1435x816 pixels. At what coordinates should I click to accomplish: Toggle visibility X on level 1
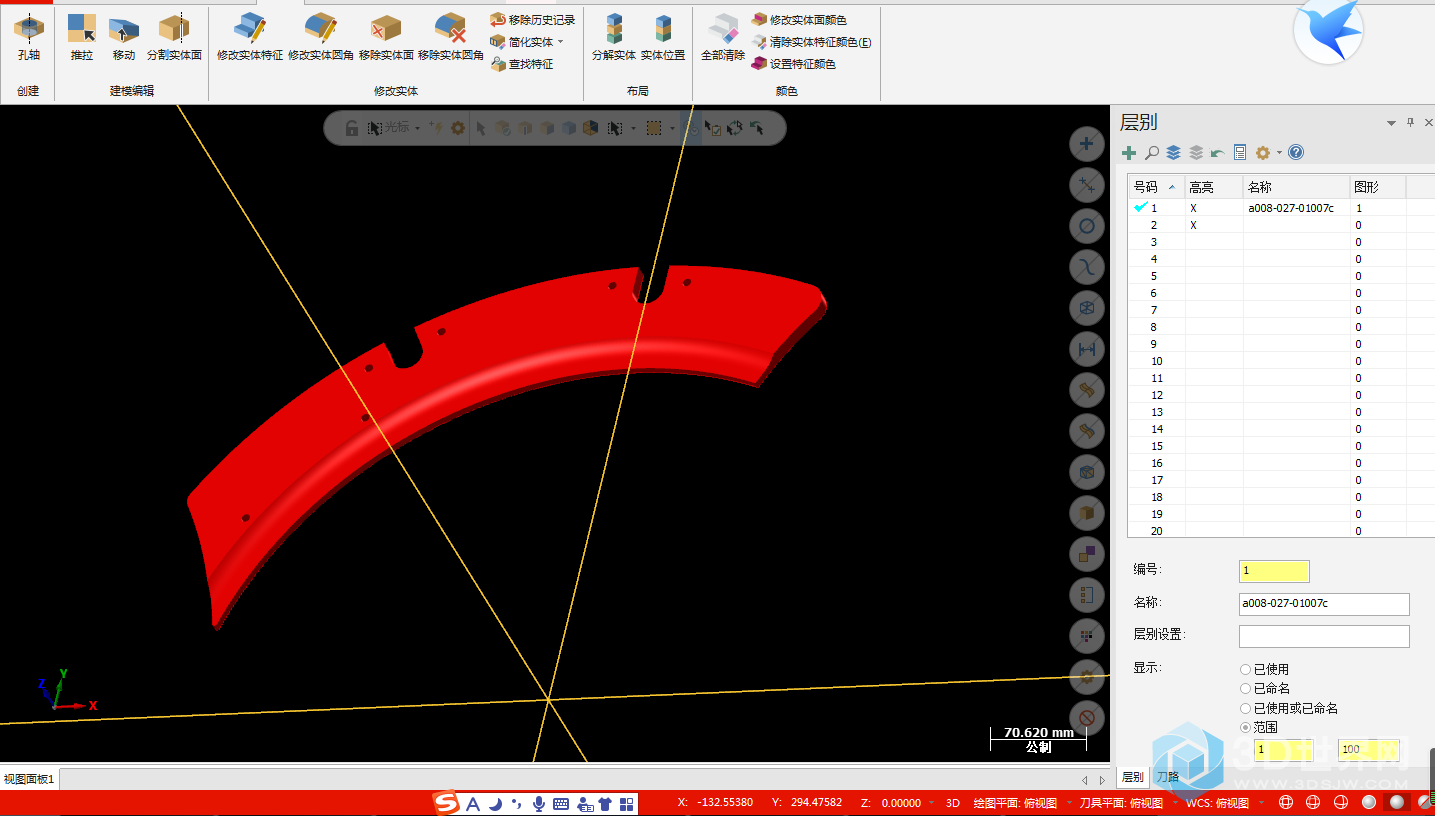point(1193,208)
